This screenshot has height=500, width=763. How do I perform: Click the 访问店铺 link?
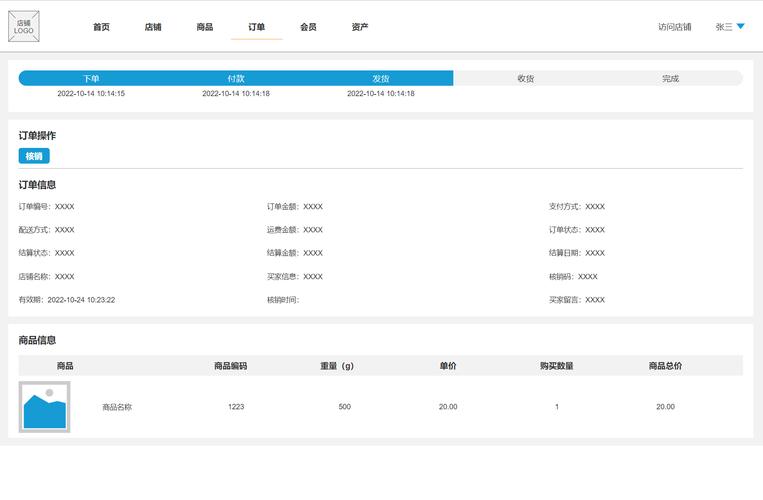[x=674, y=27]
